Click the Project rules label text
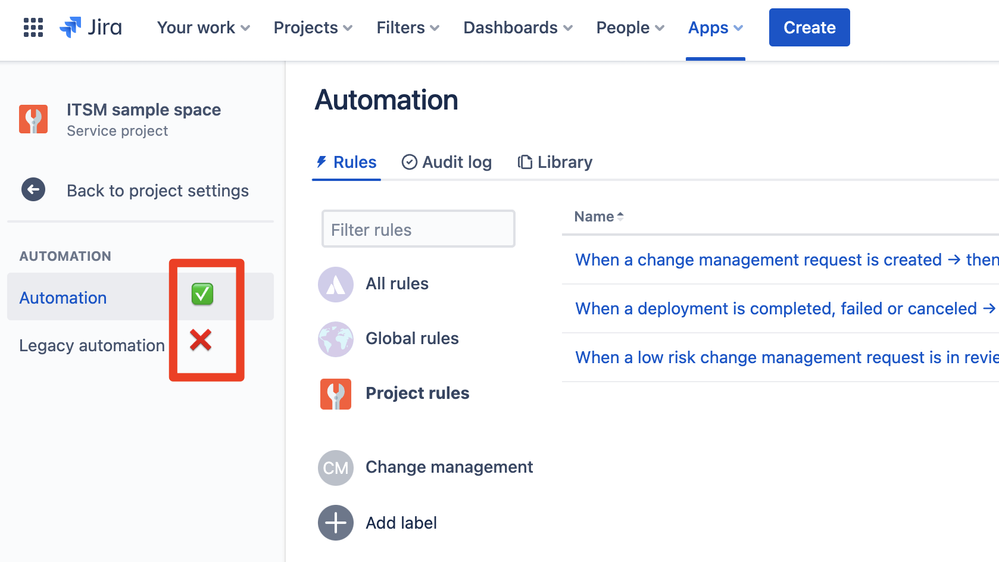Image resolution: width=999 pixels, height=562 pixels. (417, 393)
